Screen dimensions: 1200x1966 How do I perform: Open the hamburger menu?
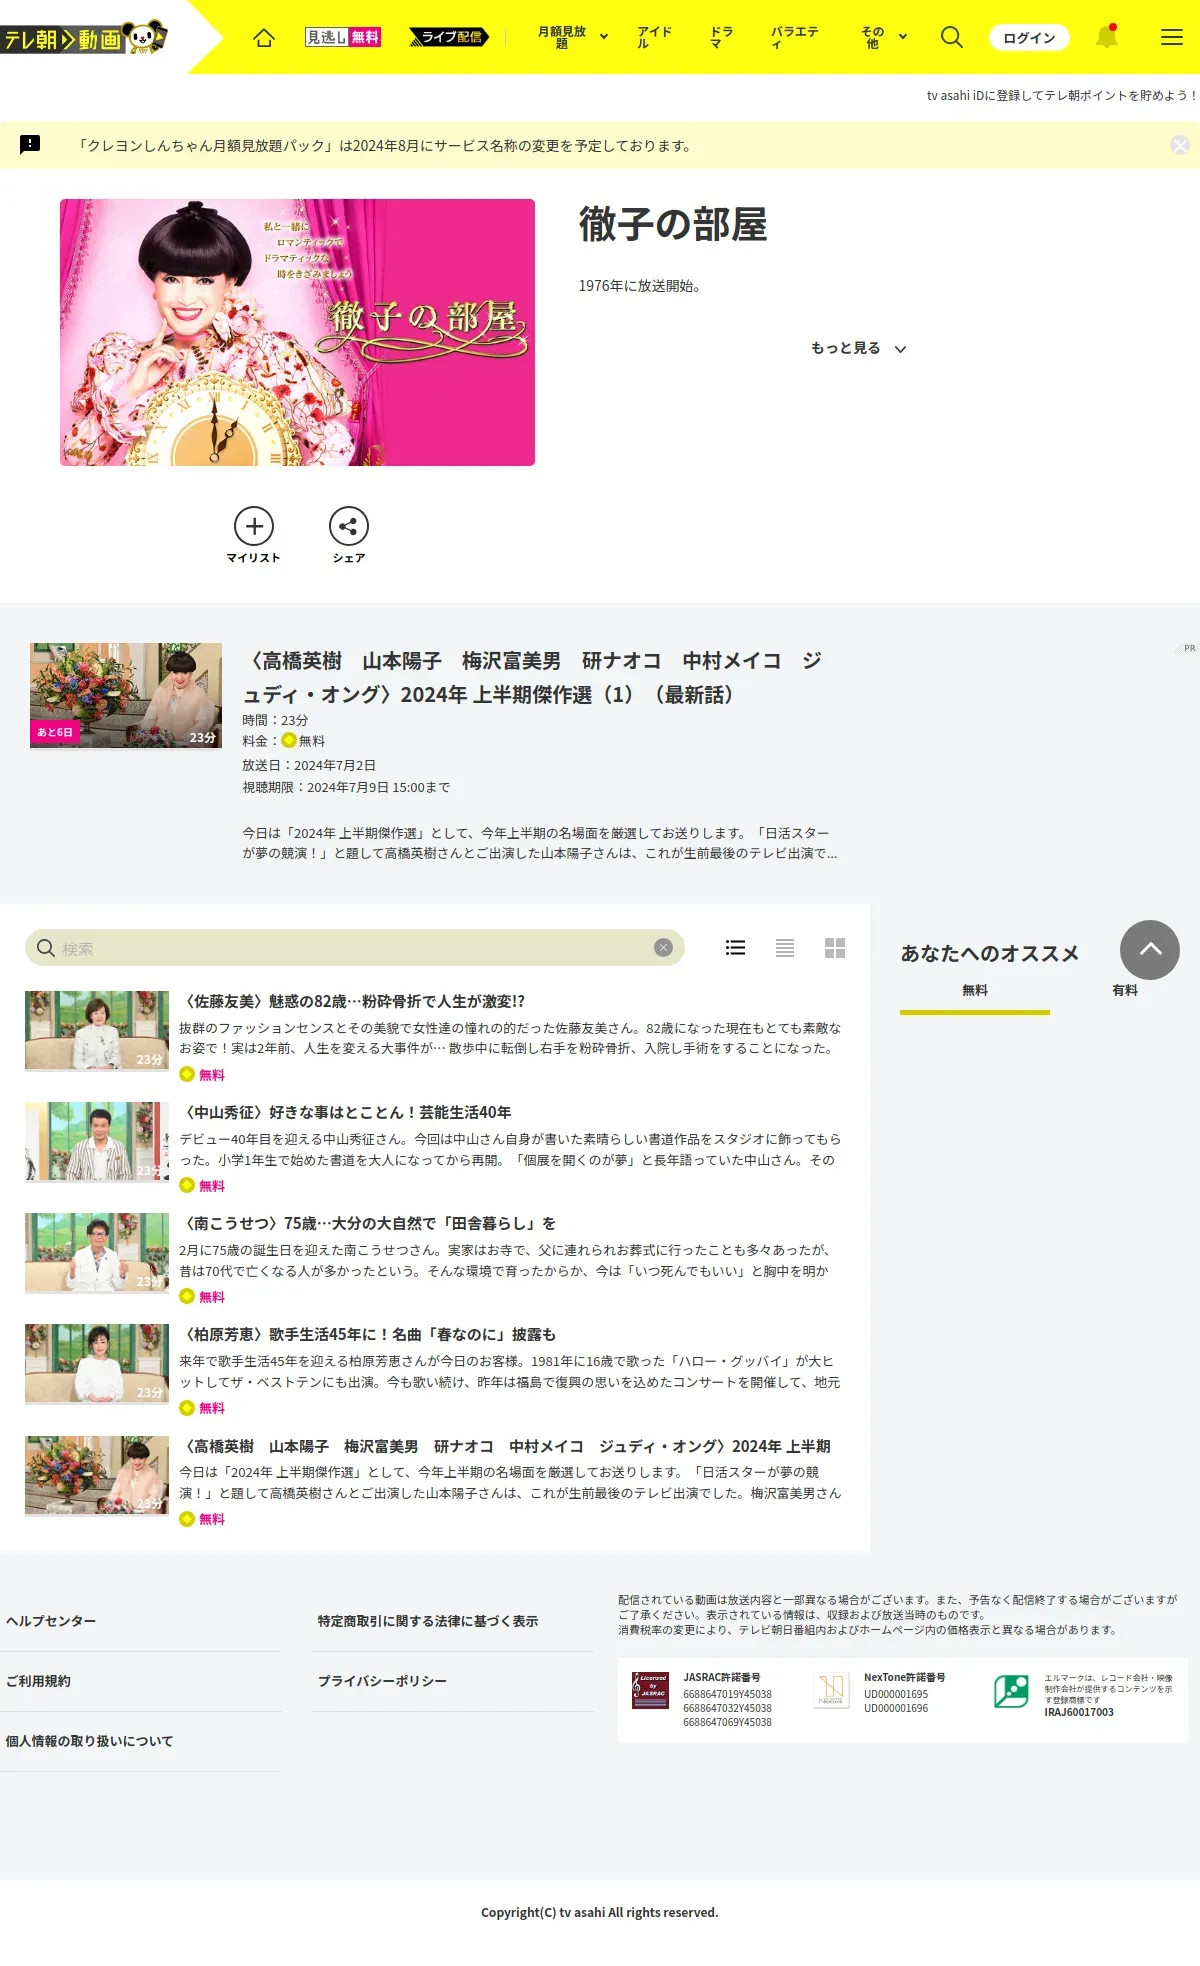coord(1172,37)
